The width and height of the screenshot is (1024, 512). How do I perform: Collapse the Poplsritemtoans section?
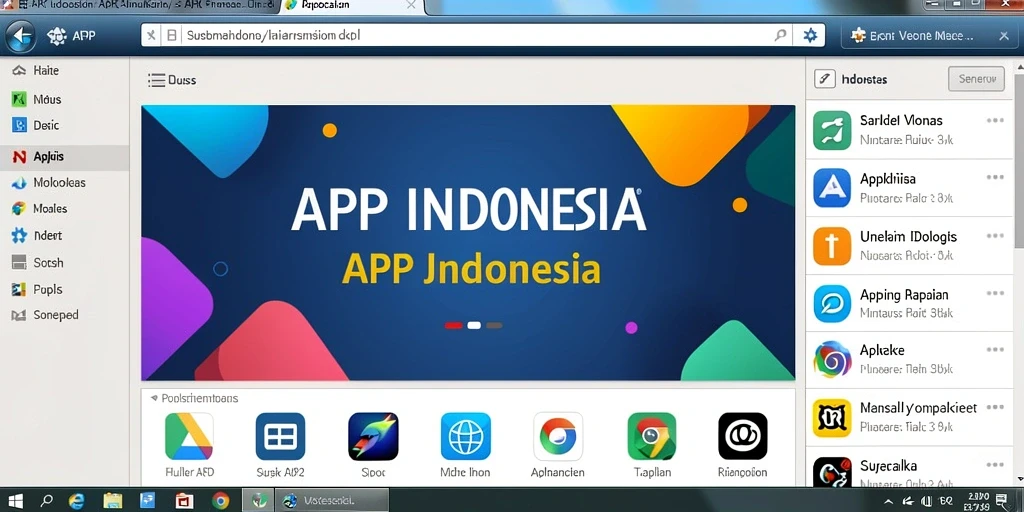pyautogui.click(x=154, y=398)
